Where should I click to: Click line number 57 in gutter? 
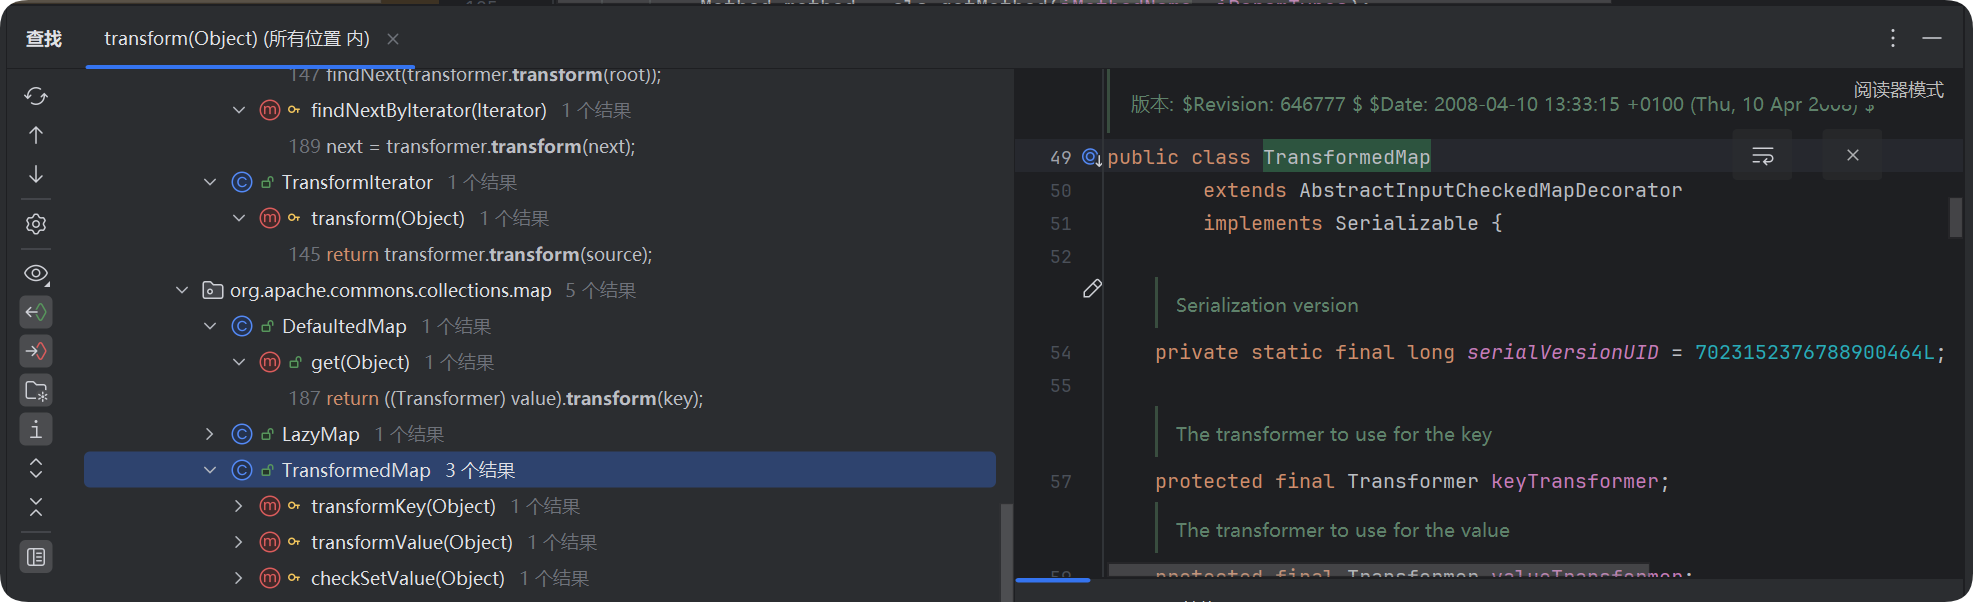pyautogui.click(x=1060, y=481)
